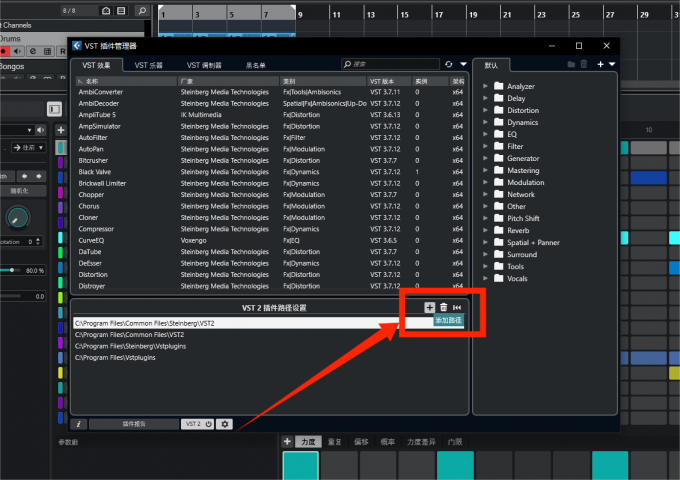
Task: Open the dropdown arrow beside collection plus icon
Action: coord(612,64)
